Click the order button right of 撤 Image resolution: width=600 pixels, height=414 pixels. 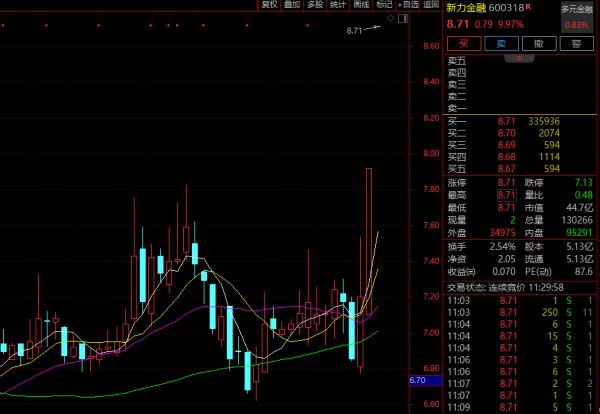[x=577, y=43]
